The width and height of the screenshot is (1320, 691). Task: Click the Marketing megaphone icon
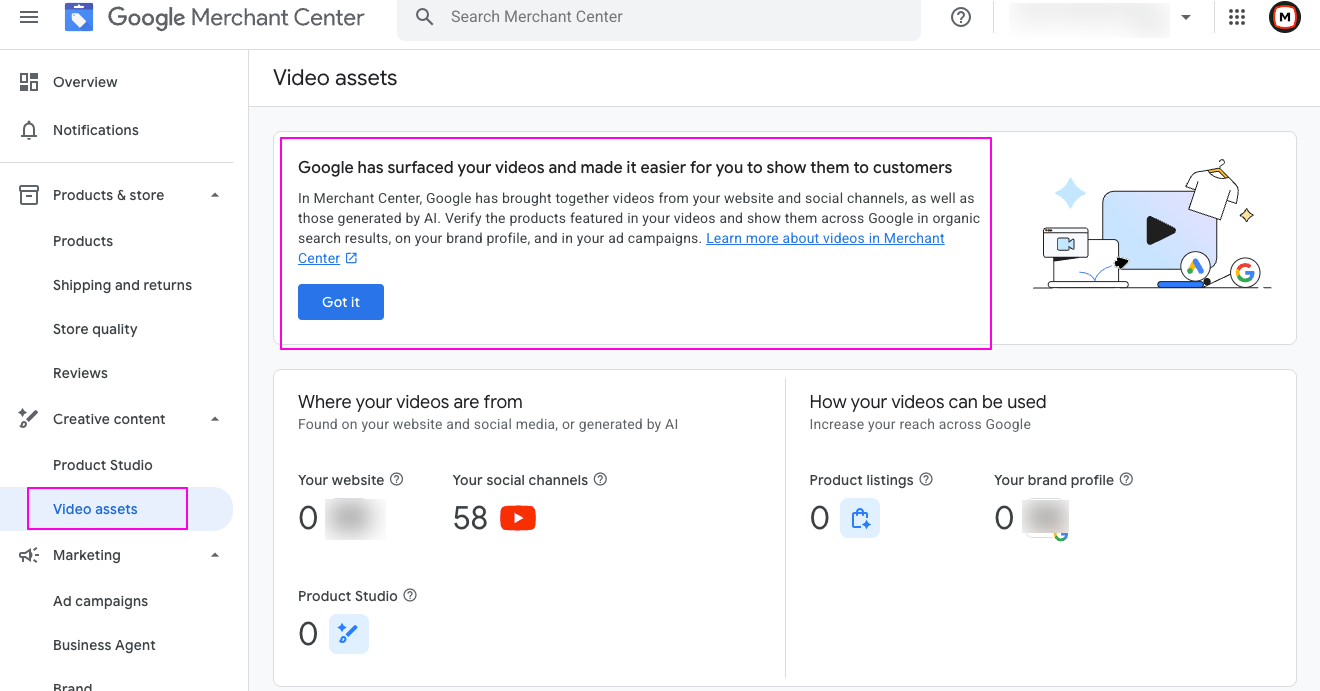click(29, 555)
